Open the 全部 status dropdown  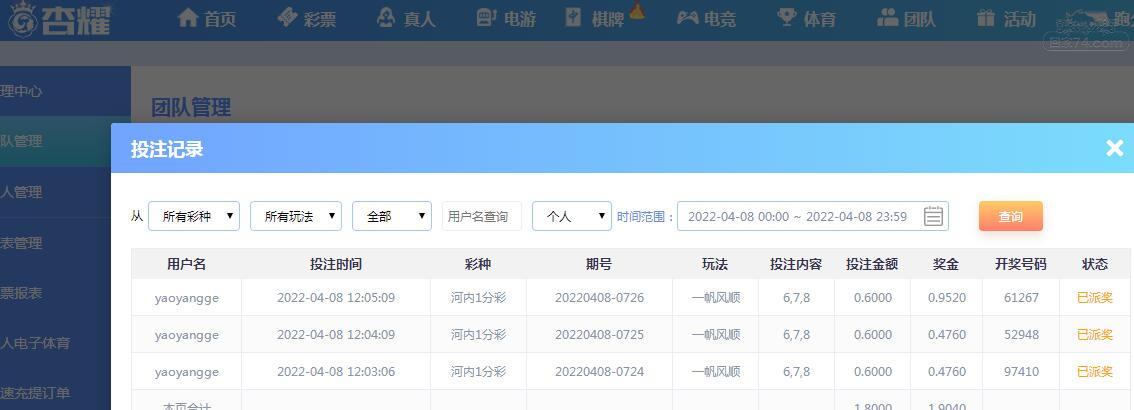tap(392, 216)
